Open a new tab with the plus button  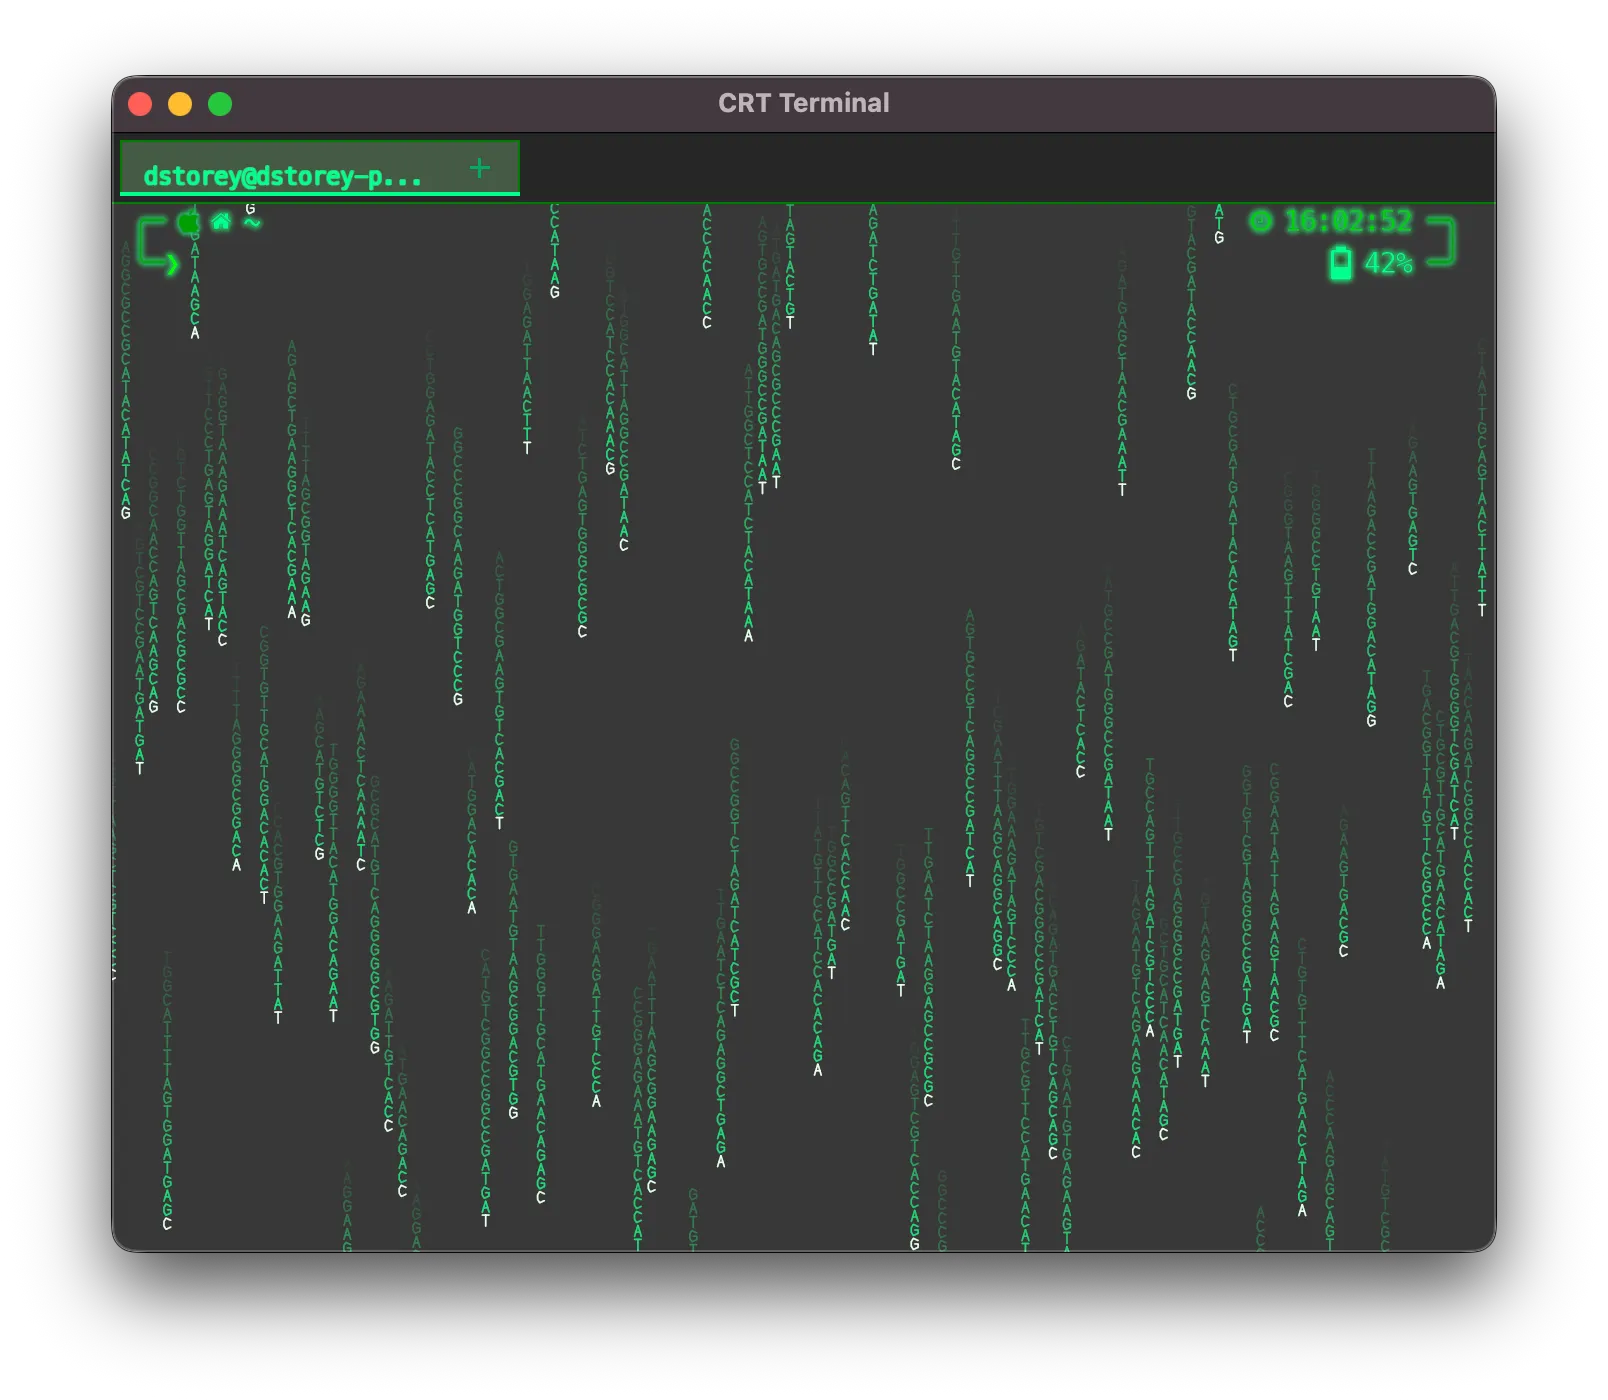(480, 168)
